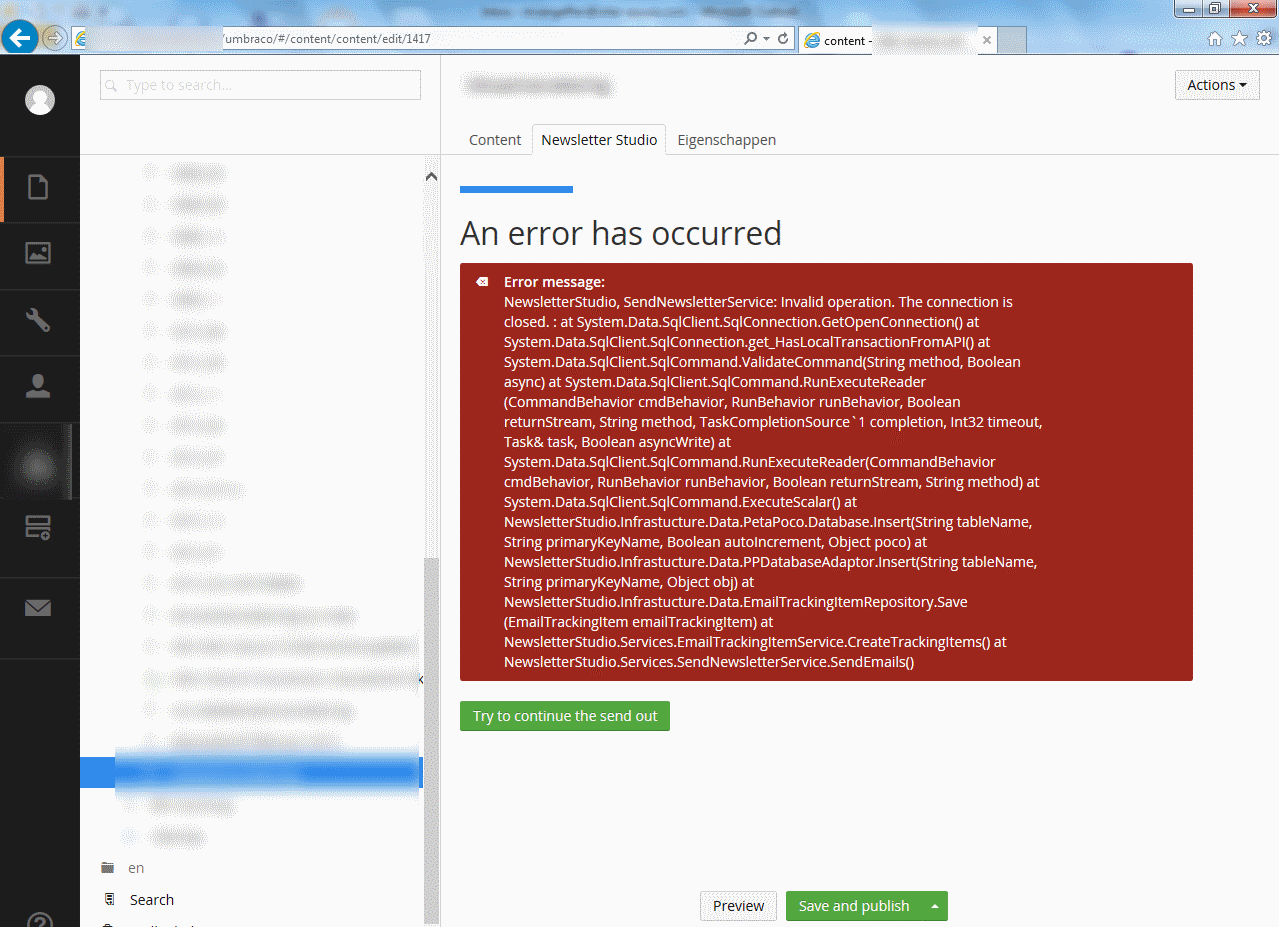
Task: Click the 'Error message:' label
Action: tap(554, 282)
